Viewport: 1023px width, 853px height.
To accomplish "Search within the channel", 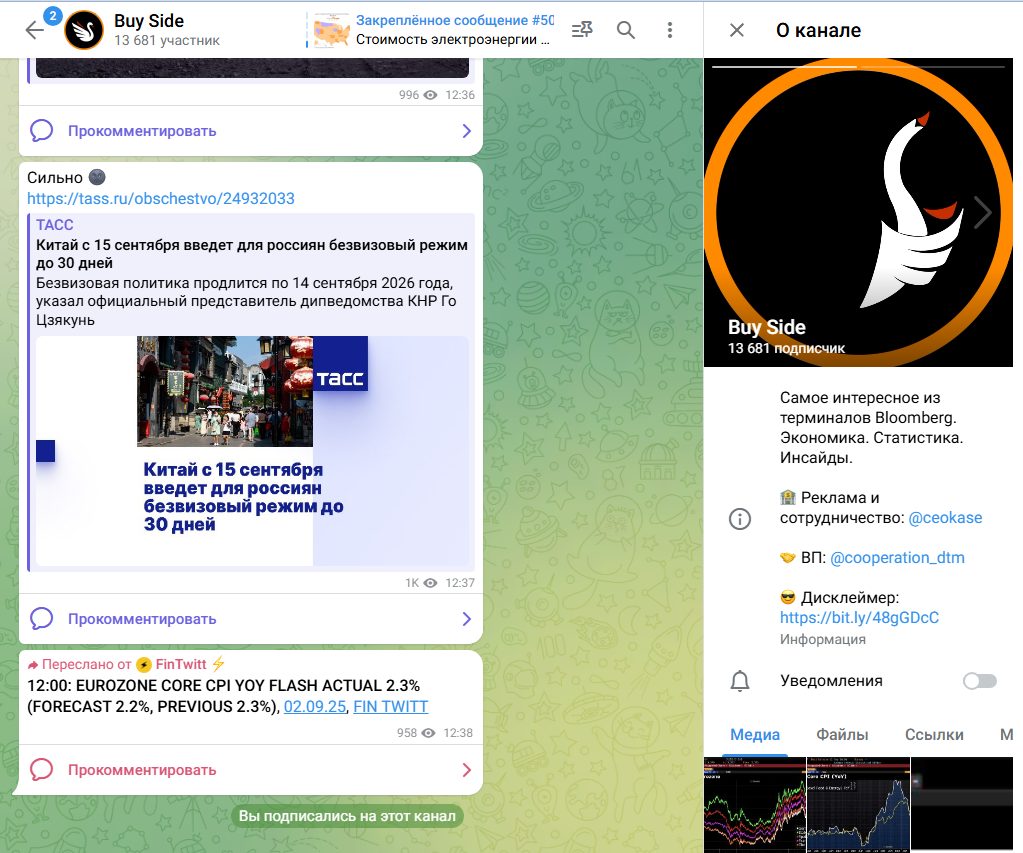I will (x=626, y=30).
